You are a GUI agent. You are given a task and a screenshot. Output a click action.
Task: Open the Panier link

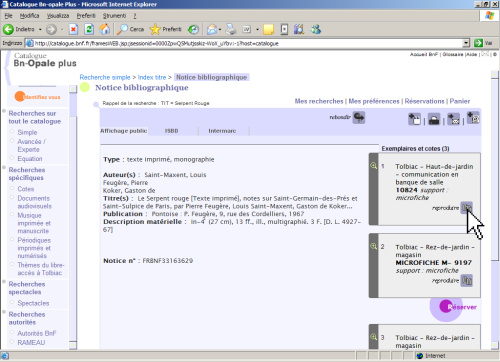(x=460, y=101)
